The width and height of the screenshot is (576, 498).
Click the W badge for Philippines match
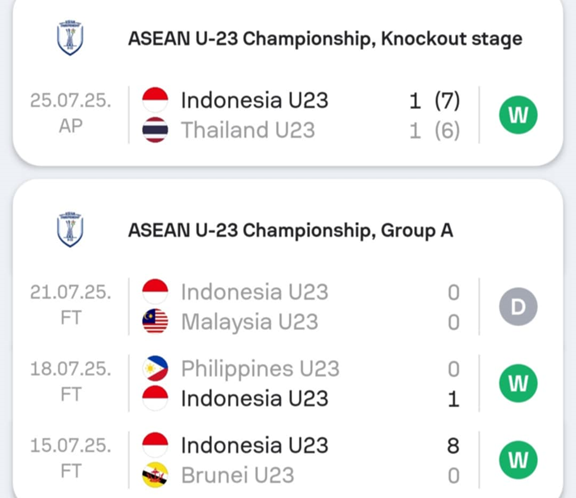pyautogui.click(x=518, y=383)
